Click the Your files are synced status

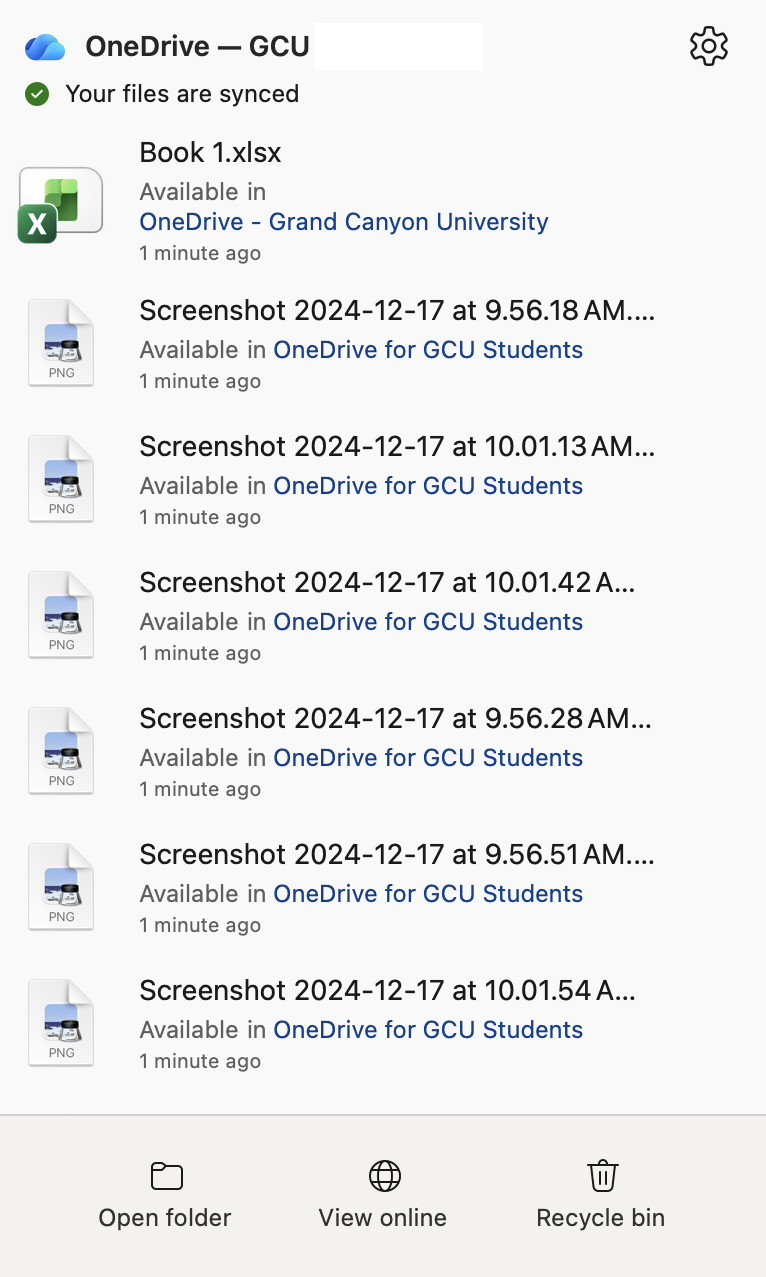point(182,95)
